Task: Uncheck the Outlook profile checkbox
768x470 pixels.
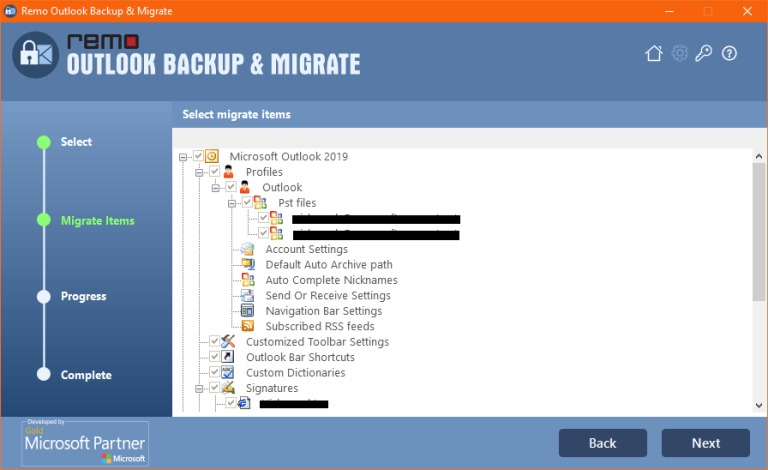Action: tap(231, 187)
